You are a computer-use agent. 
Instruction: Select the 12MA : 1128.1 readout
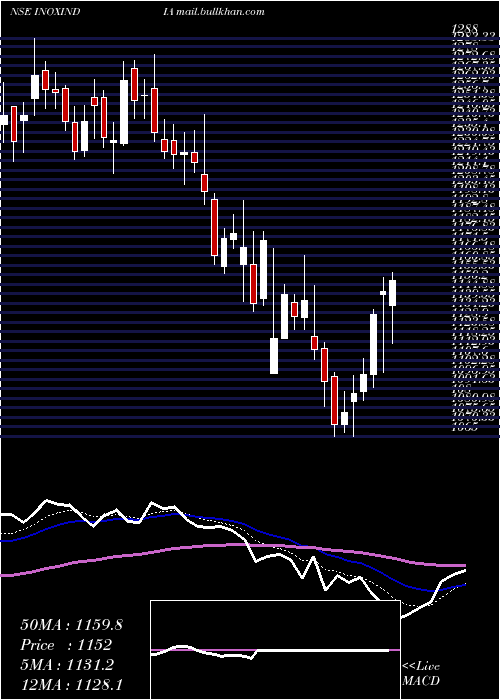[71, 685]
